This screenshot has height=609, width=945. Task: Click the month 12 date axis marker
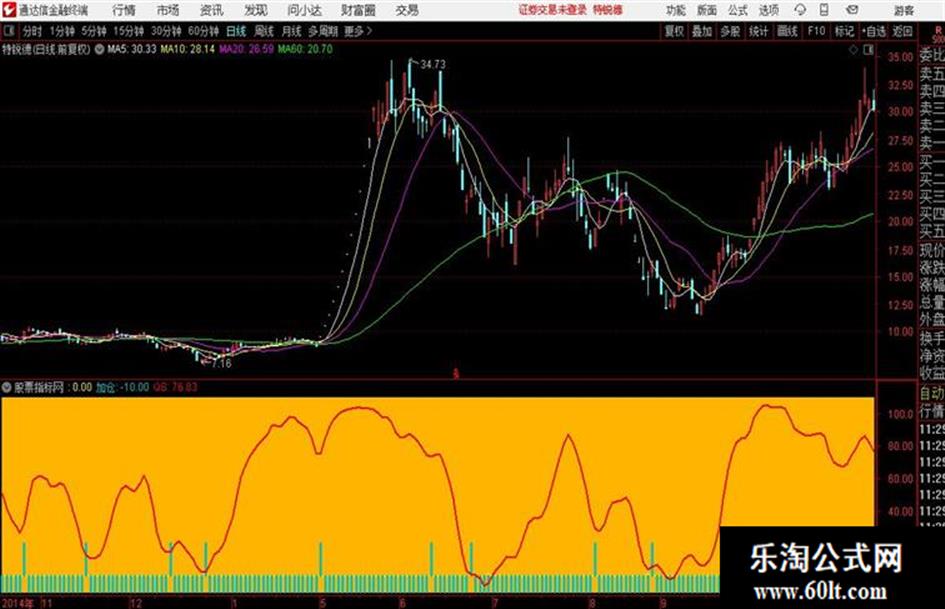pos(136,603)
